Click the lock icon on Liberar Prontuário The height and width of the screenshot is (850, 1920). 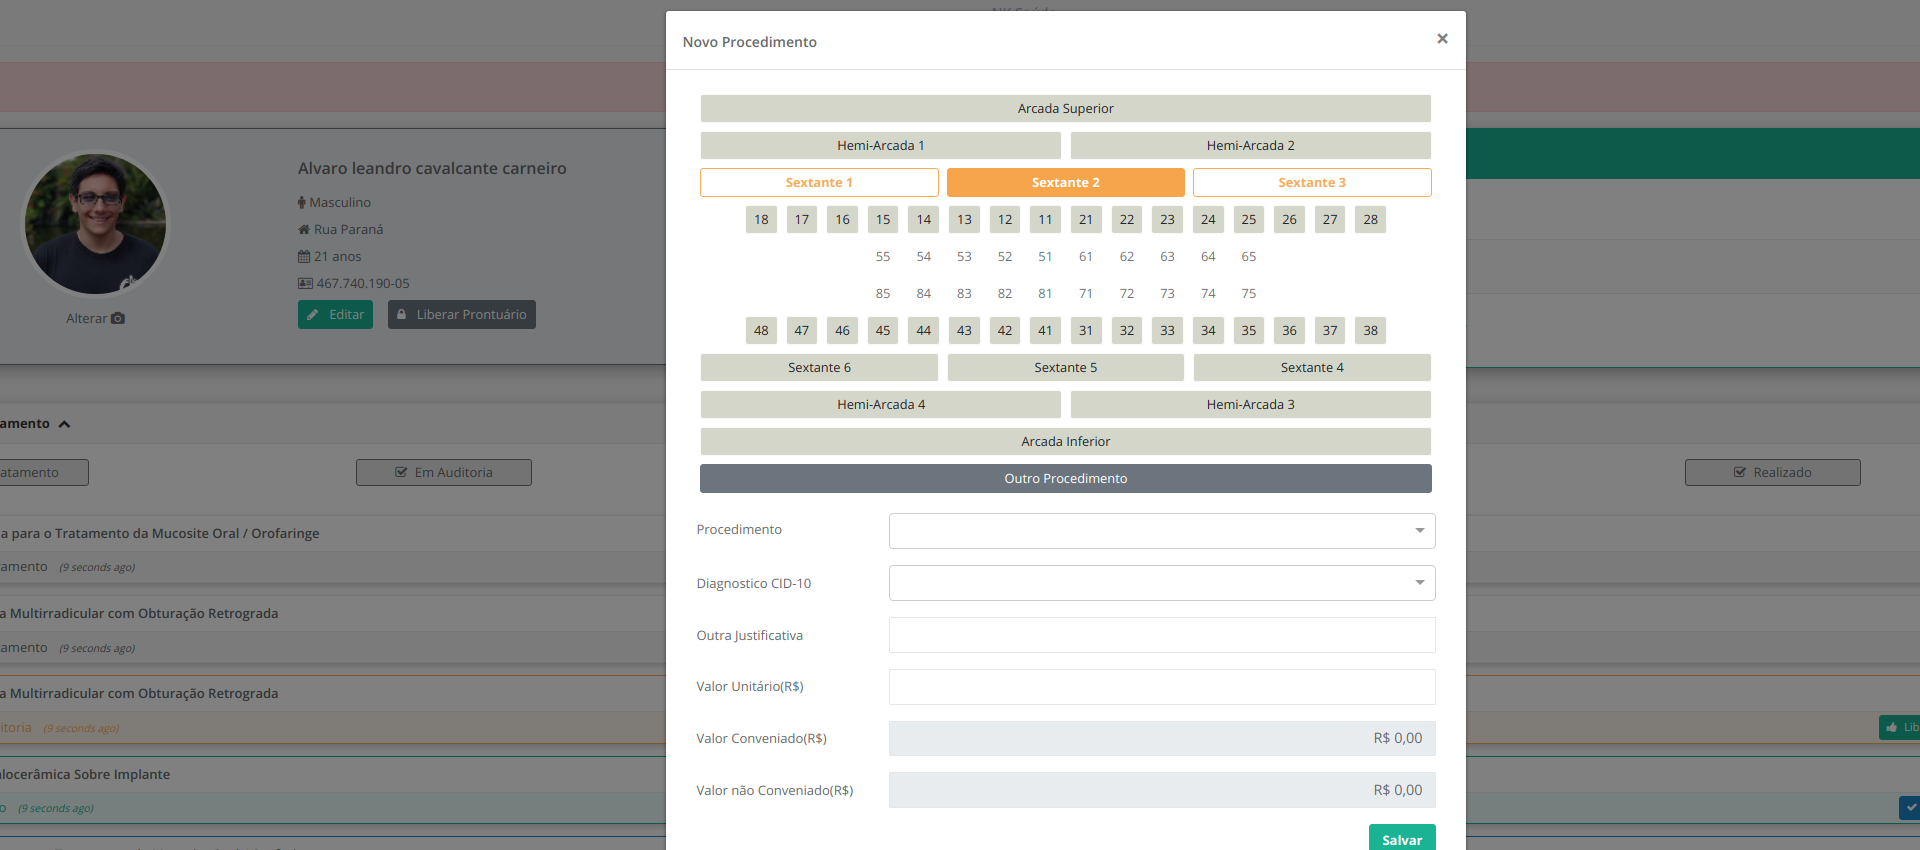pyautogui.click(x=402, y=315)
